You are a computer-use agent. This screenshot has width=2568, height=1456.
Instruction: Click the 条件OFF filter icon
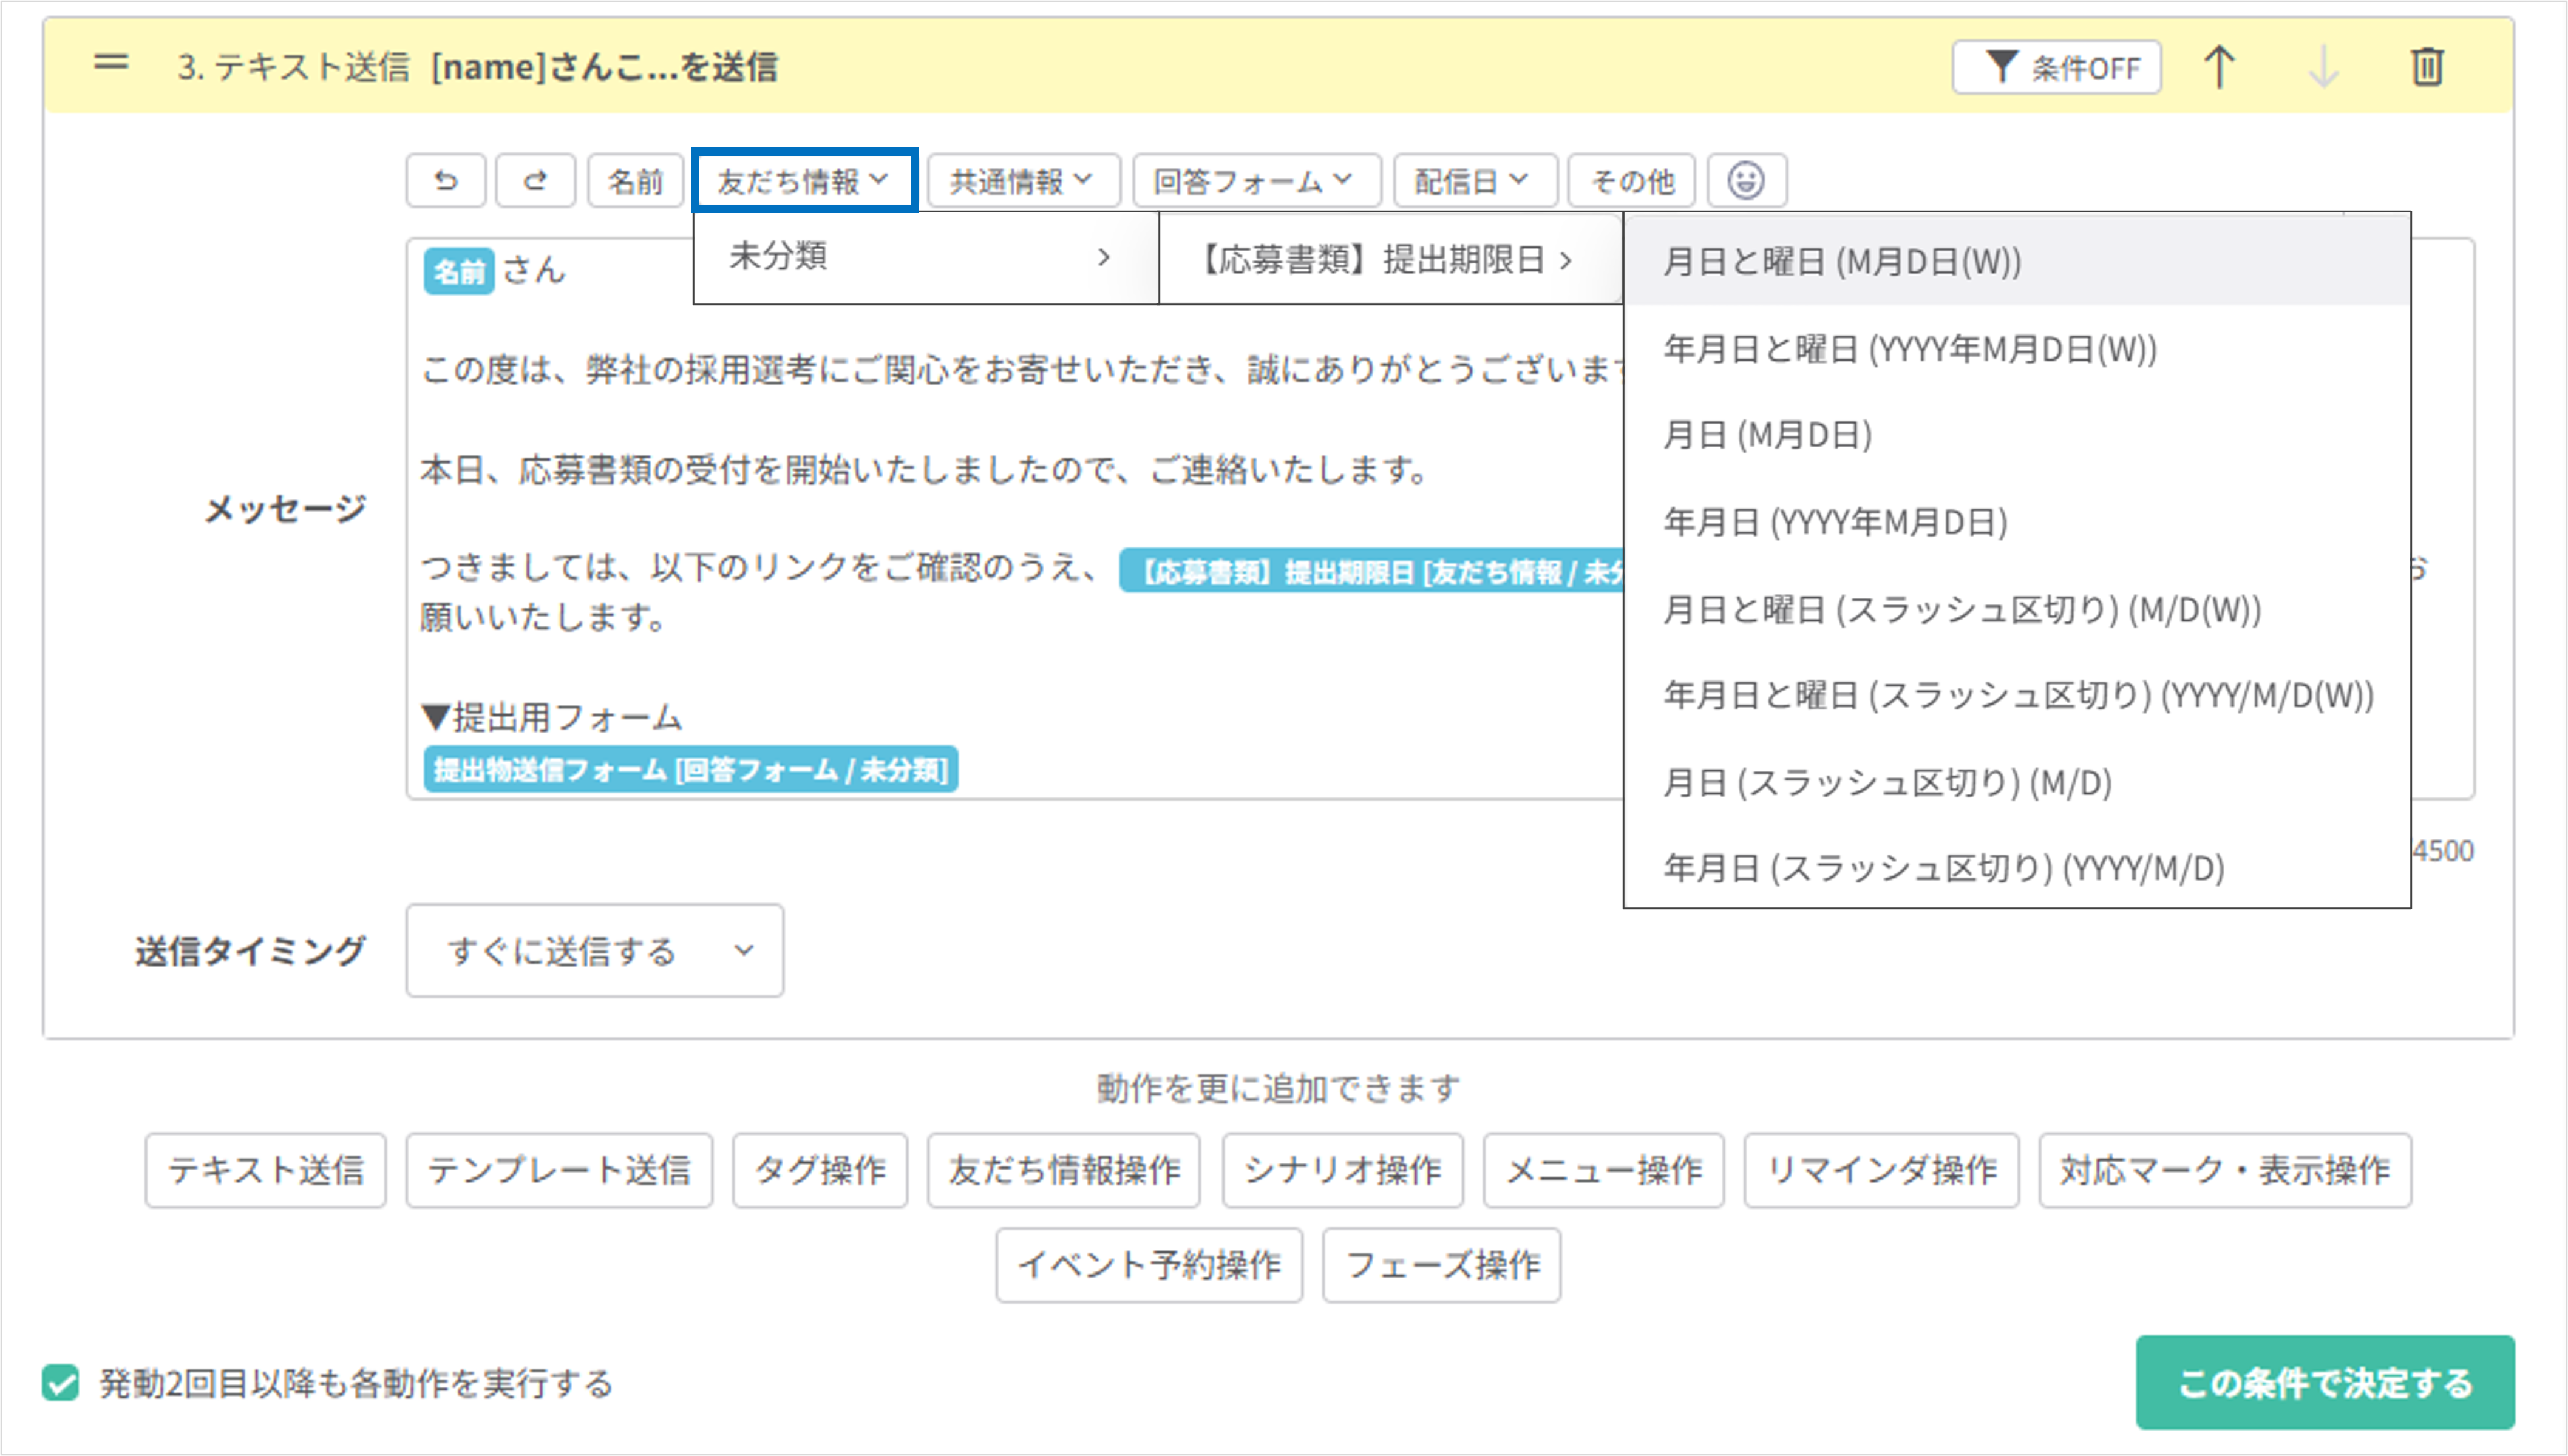coord(2056,67)
